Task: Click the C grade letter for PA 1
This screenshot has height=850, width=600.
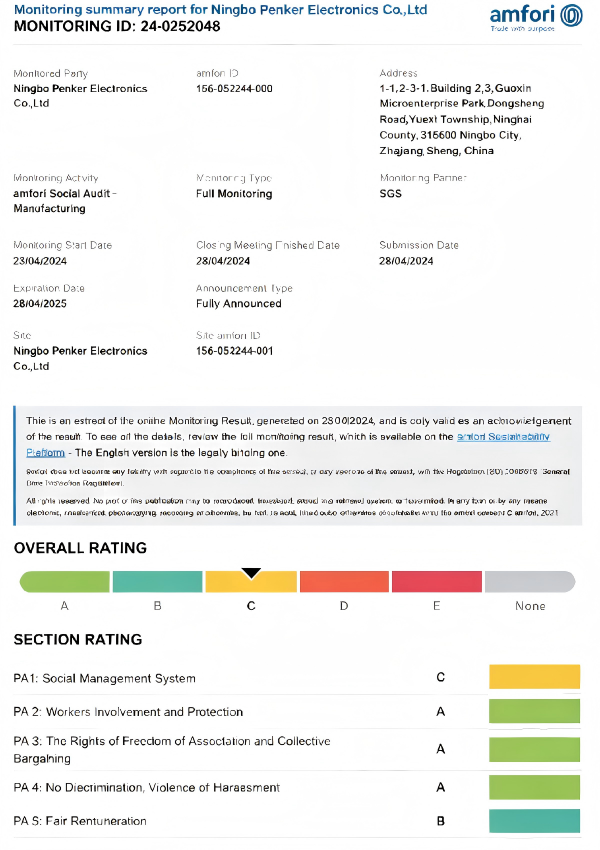Action: 441,677
